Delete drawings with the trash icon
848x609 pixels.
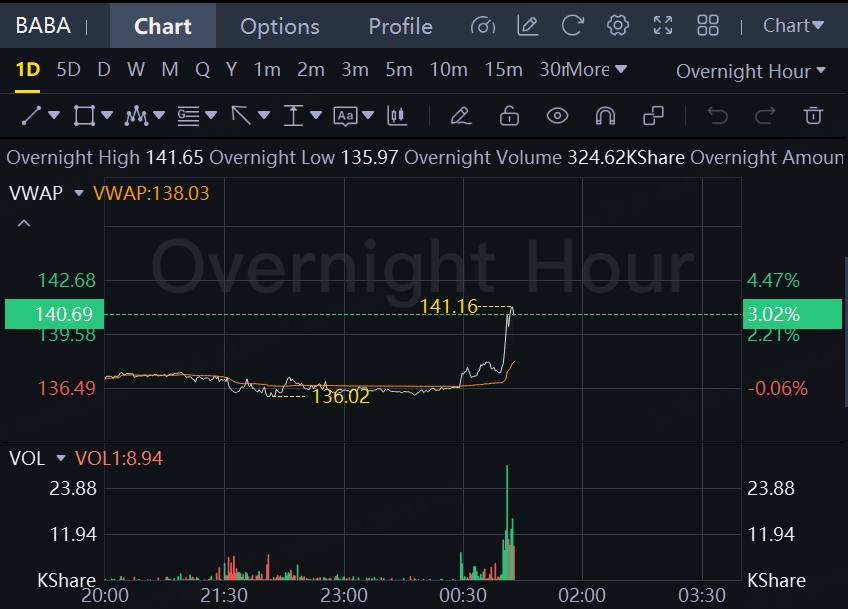[x=813, y=116]
